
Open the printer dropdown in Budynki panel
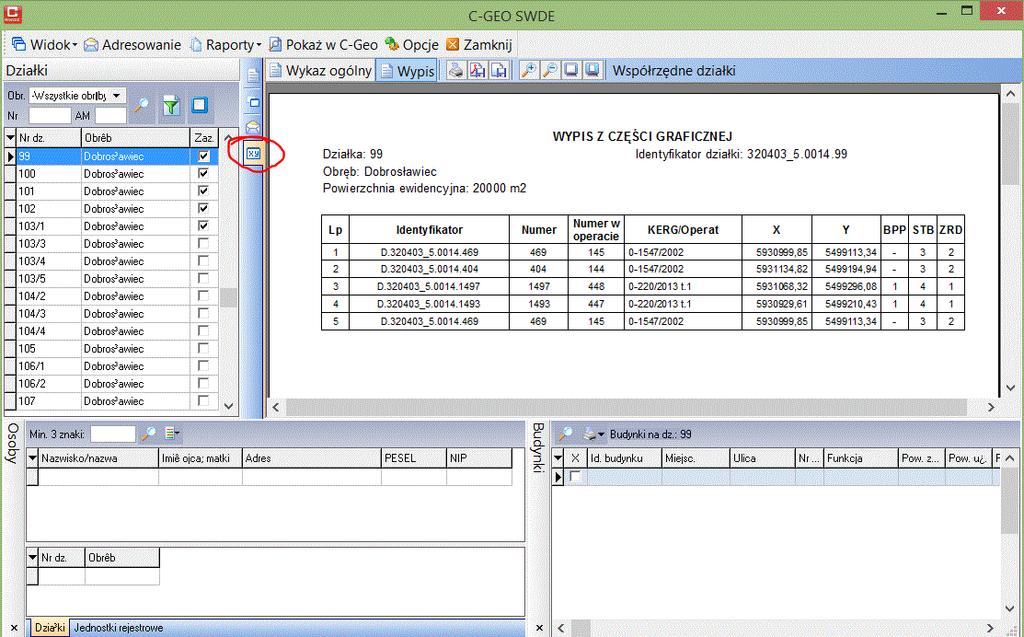click(x=594, y=434)
